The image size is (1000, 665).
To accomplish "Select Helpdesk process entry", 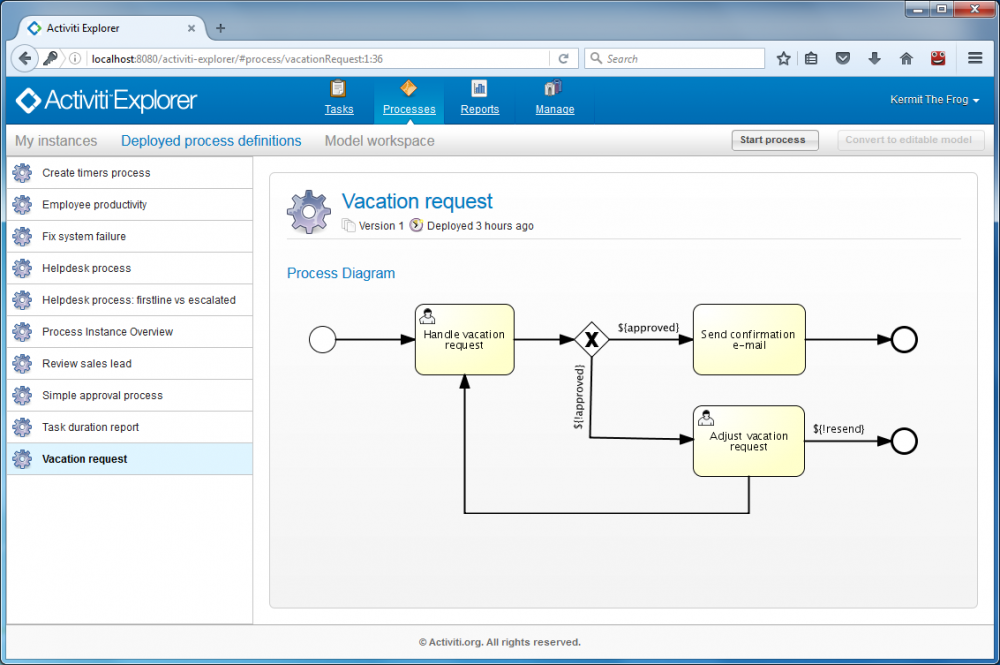I will click(130, 268).
